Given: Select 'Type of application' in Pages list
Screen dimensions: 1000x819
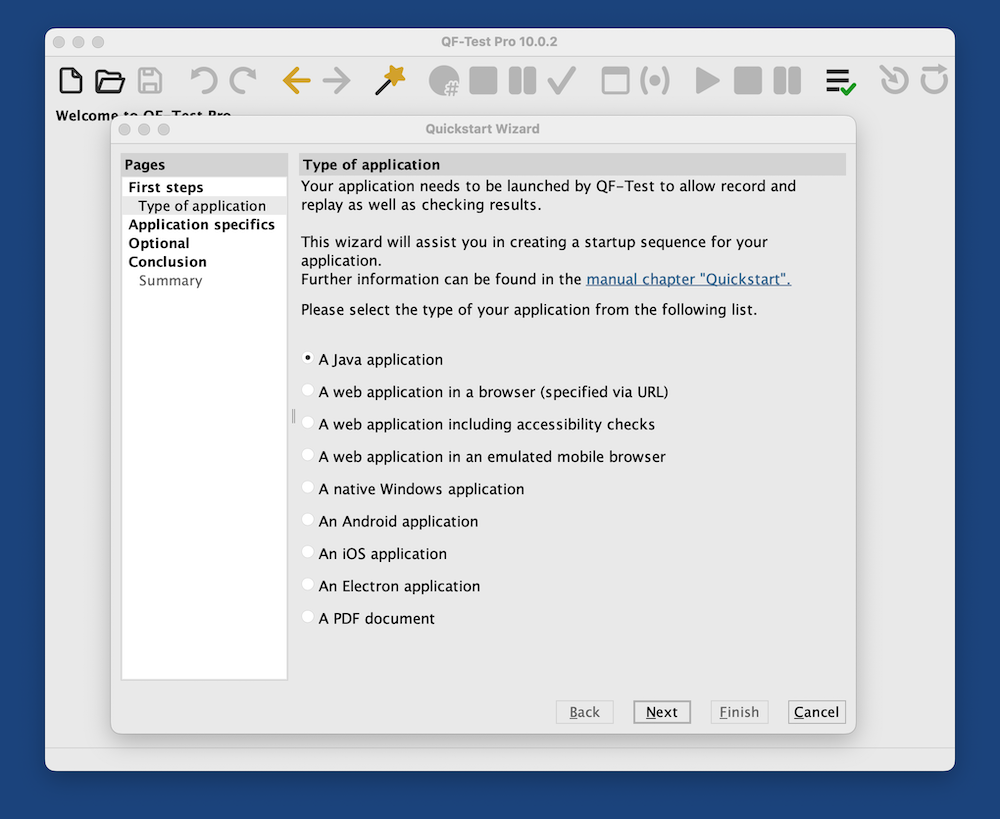Looking at the screenshot, I should click(202, 206).
